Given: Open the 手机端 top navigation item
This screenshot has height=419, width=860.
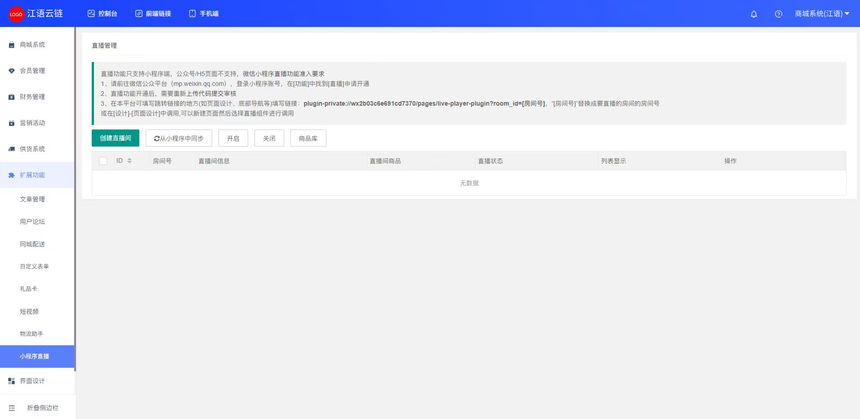Looking at the screenshot, I should click(x=204, y=14).
